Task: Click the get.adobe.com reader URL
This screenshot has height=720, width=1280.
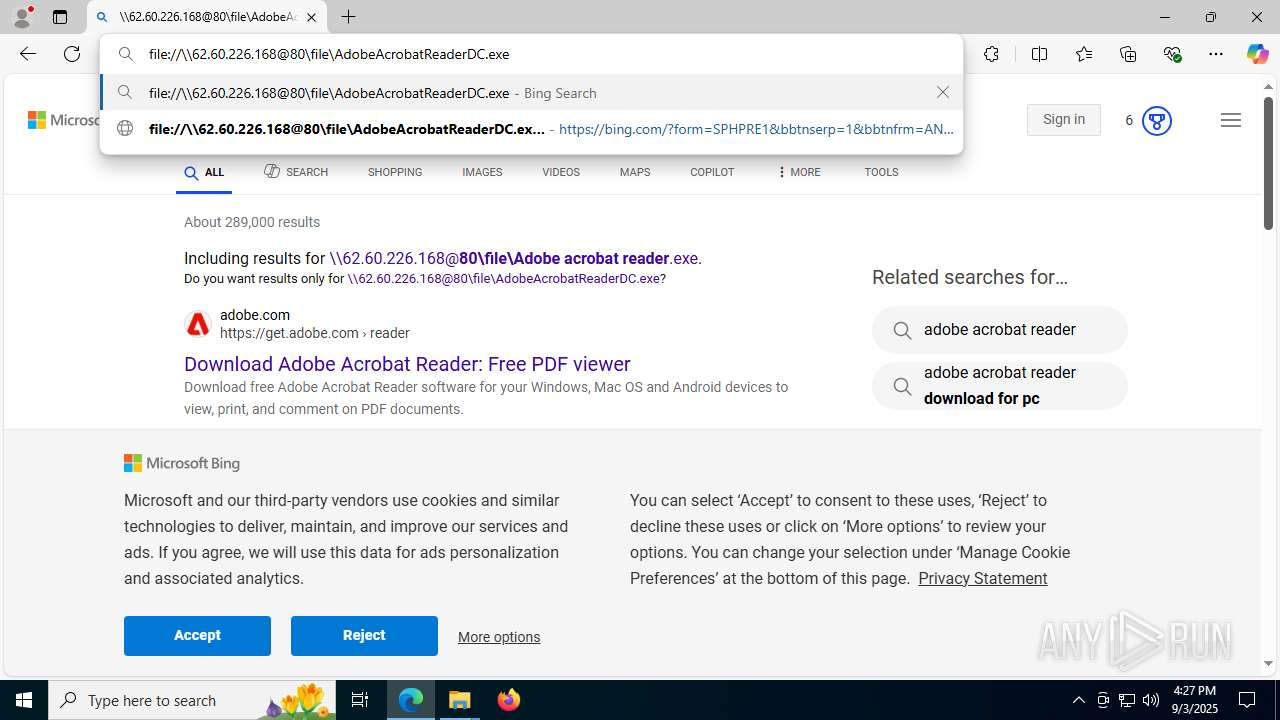Action: [x=315, y=333]
